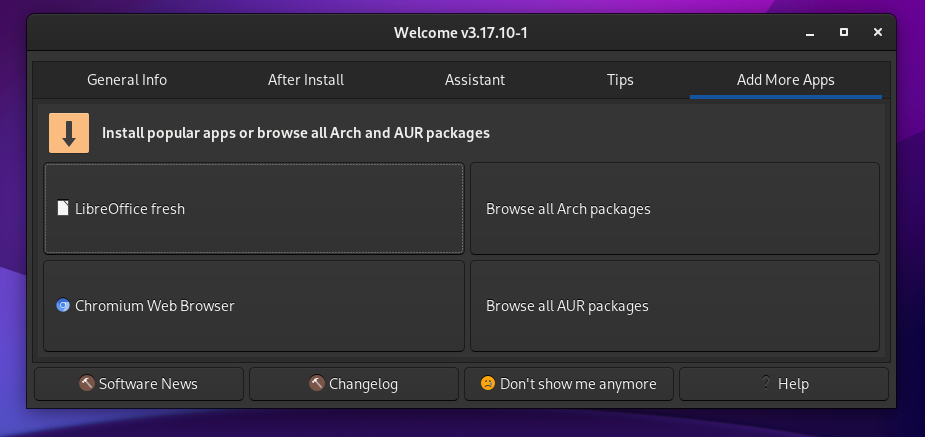This screenshot has height=437, width=925.
Task: Click the orange download arrow icon
Action: point(69,133)
